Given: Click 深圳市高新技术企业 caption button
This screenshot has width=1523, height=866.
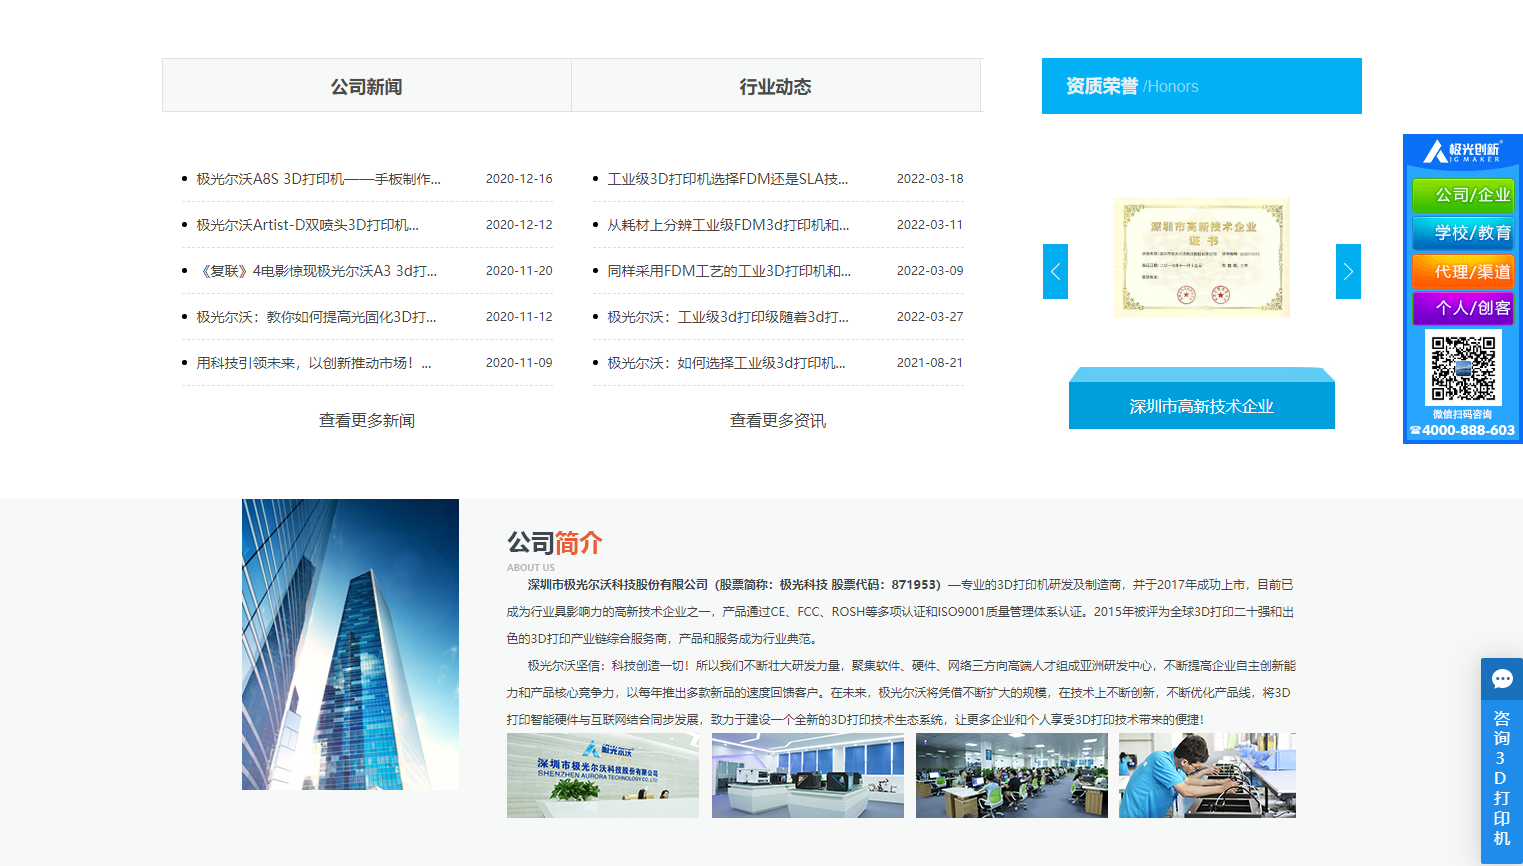Looking at the screenshot, I should (x=1202, y=406).
